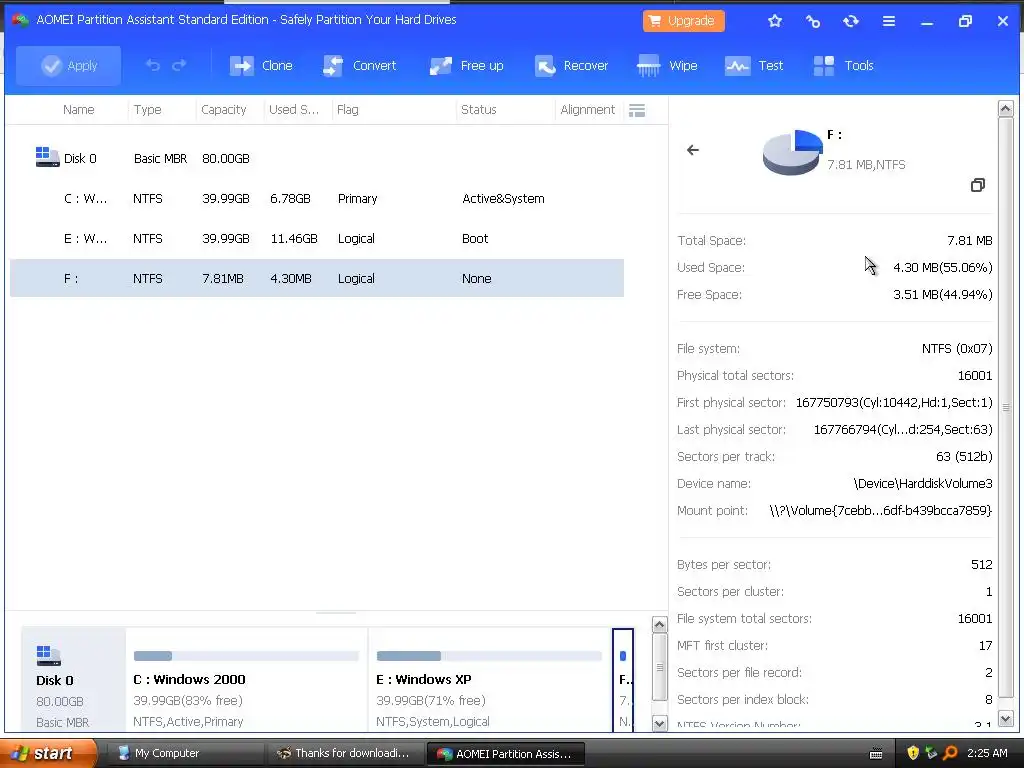Sort by the Used Space column header

tap(294, 110)
